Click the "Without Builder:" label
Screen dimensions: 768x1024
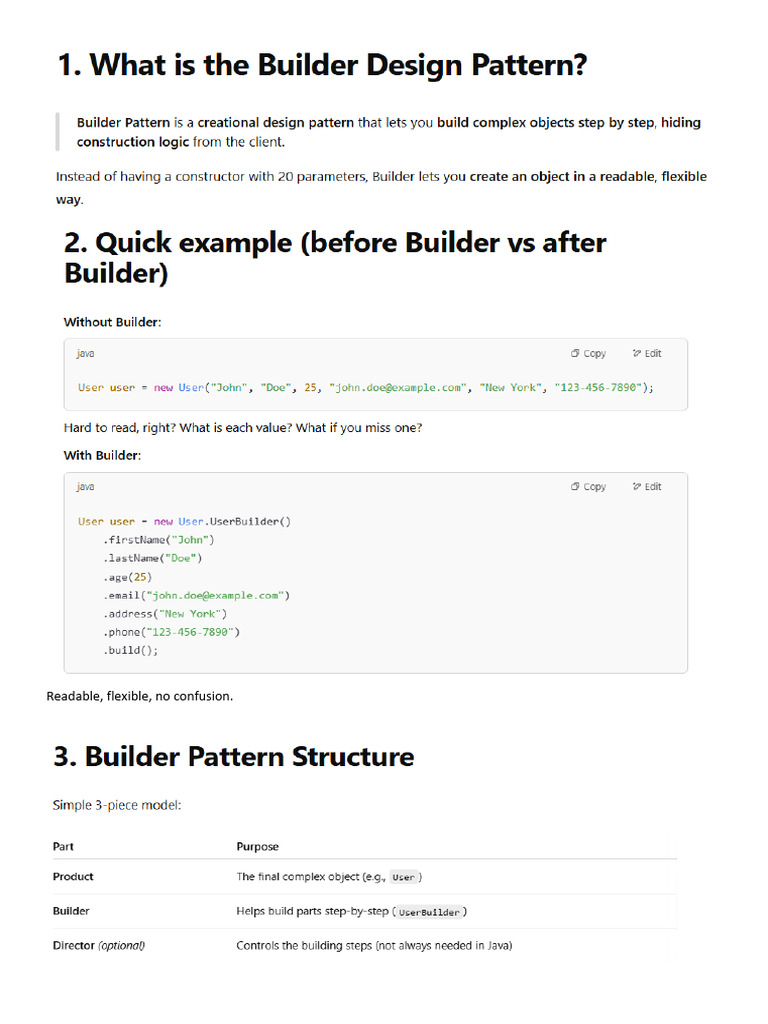pos(112,322)
